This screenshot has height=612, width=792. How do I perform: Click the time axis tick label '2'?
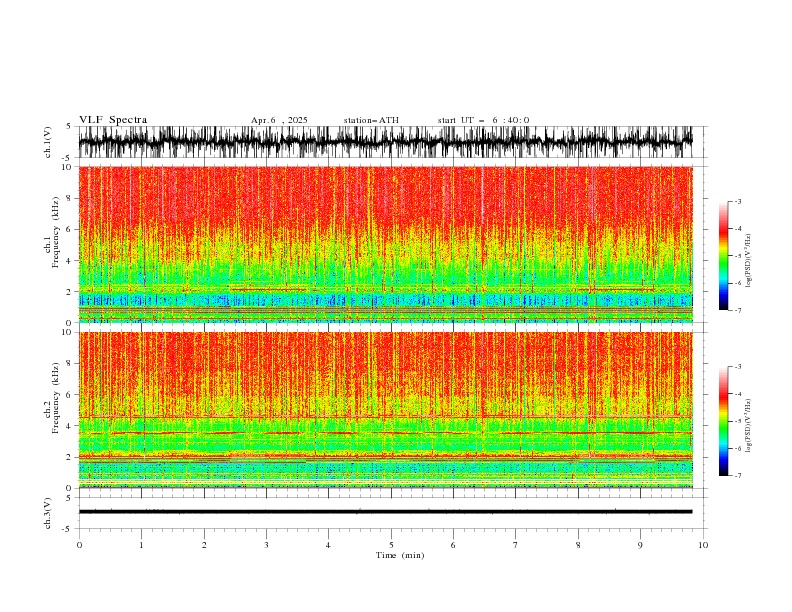point(204,545)
